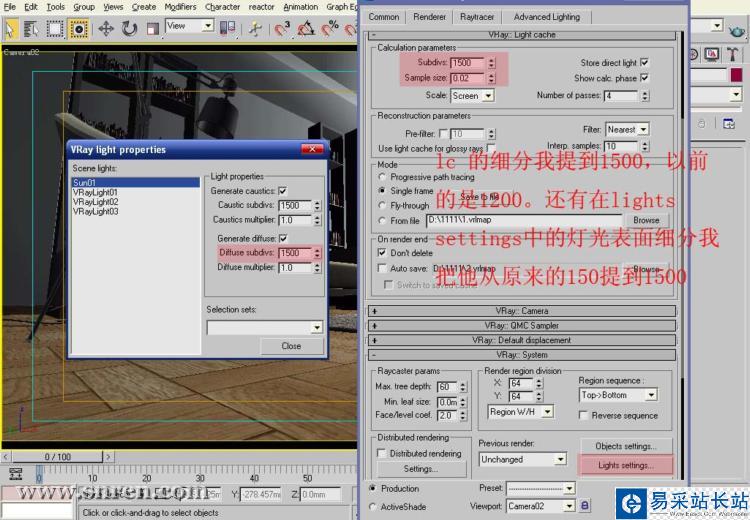This screenshot has height=520, width=750.
Task: Click the object color swatch in command panel
Action: [x=736, y=75]
